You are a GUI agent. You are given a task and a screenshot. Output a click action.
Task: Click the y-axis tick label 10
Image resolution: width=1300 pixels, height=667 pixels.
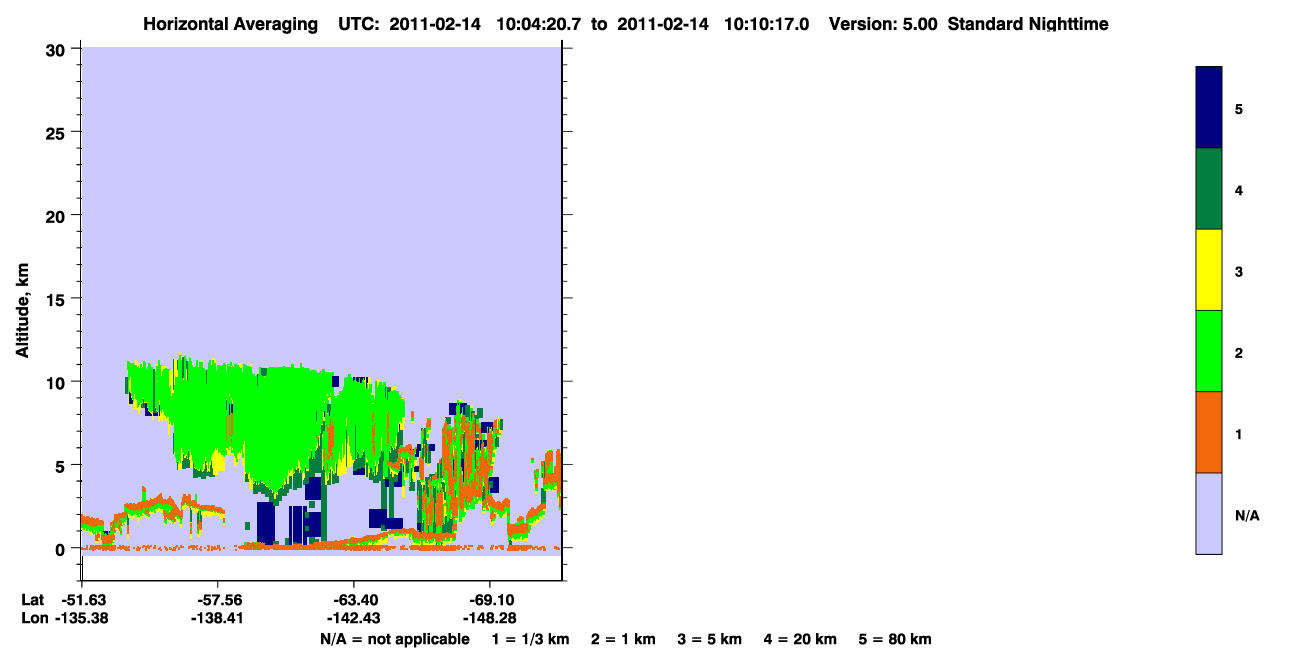point(58,383)
